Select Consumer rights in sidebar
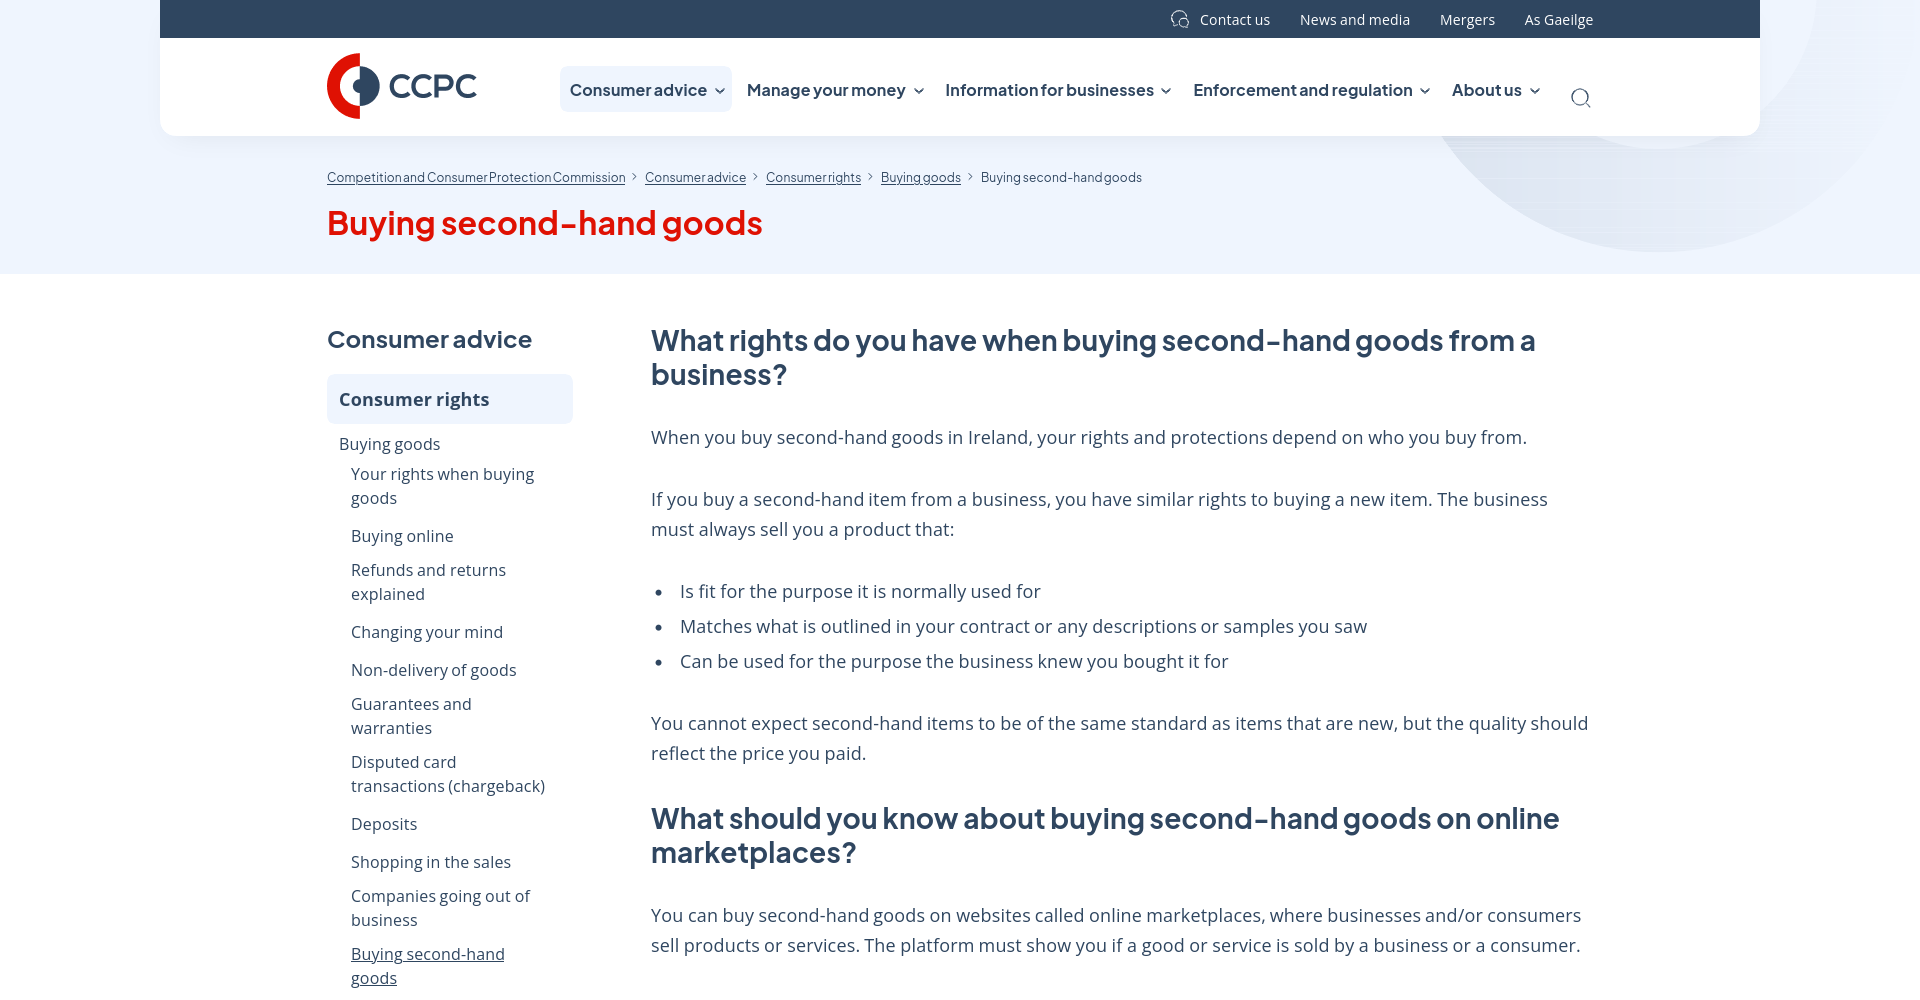The width and height of the screenshot is (1920, 1000). point(450,399)
